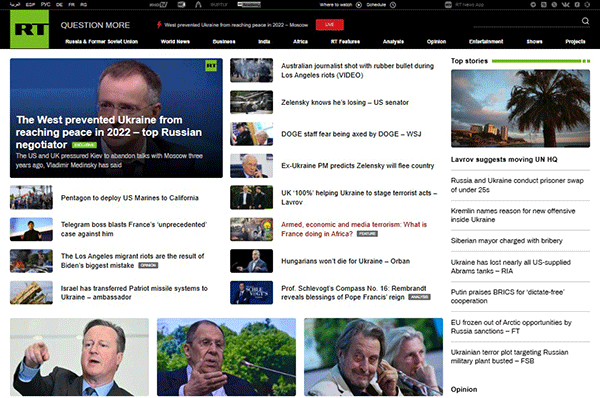Viewport: 600px width, 398px height.
Task: Open 'Zelensky knows he's losing' headline
Action: (345, 102)
